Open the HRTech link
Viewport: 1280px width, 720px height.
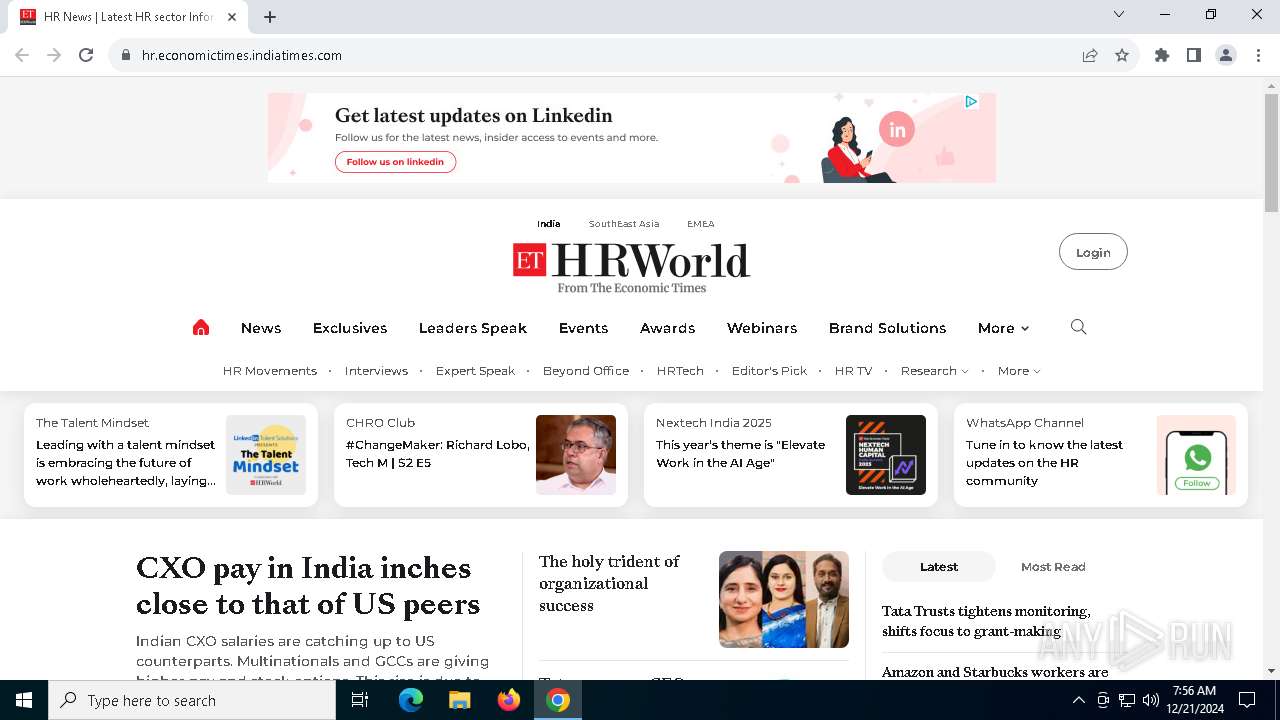click(680, 371)
